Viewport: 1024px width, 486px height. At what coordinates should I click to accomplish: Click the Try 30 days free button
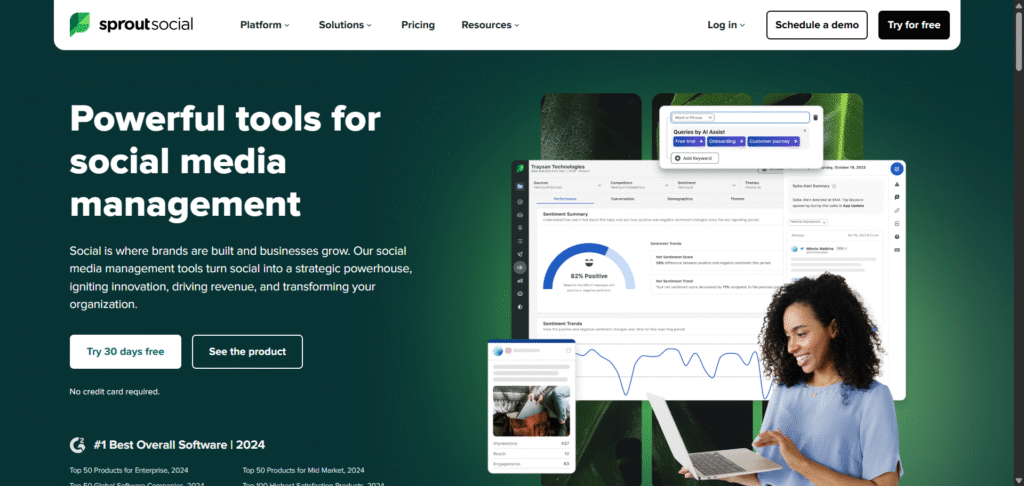point(125,352)
